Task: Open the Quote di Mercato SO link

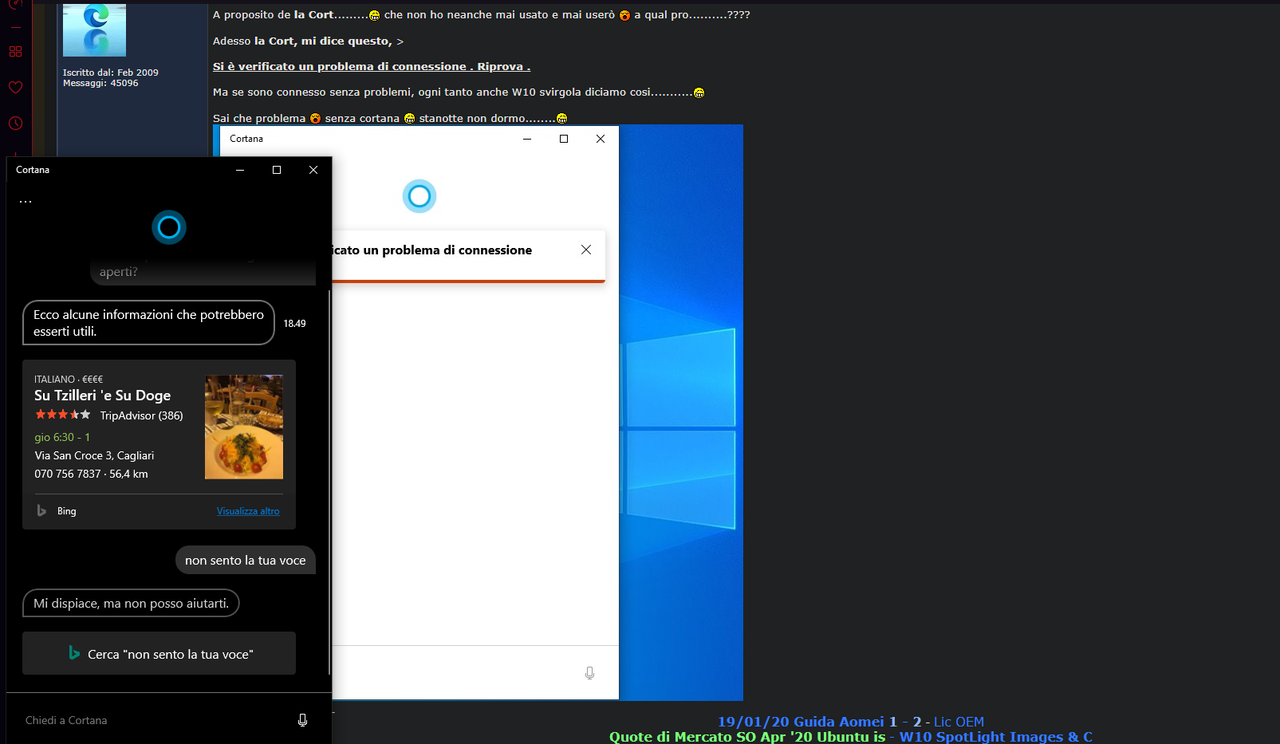Action: coord(748,737)
